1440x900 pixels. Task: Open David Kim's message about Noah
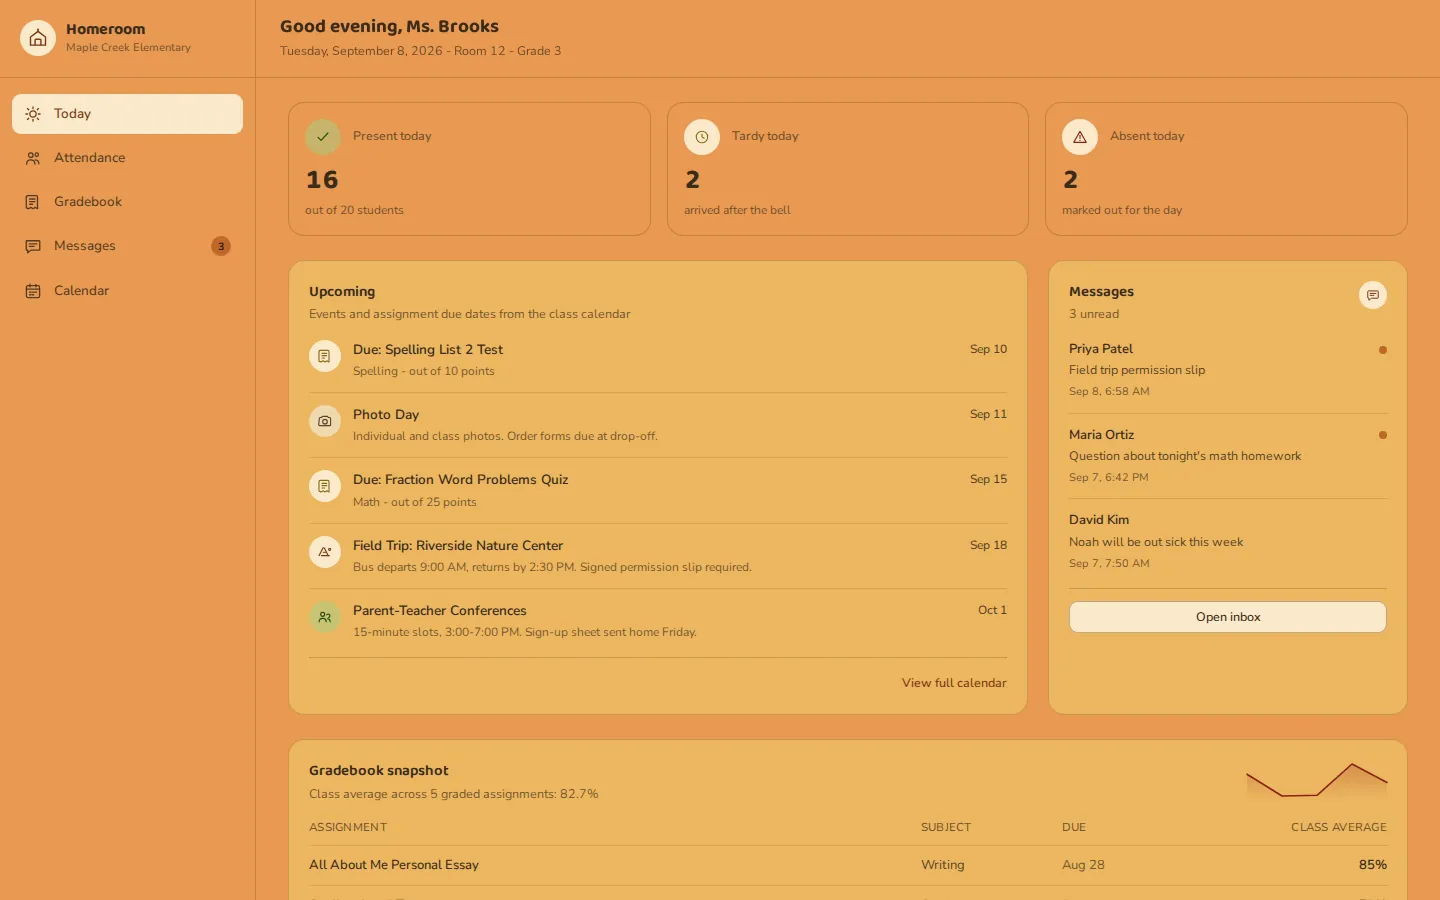(x=1228, y=542)
